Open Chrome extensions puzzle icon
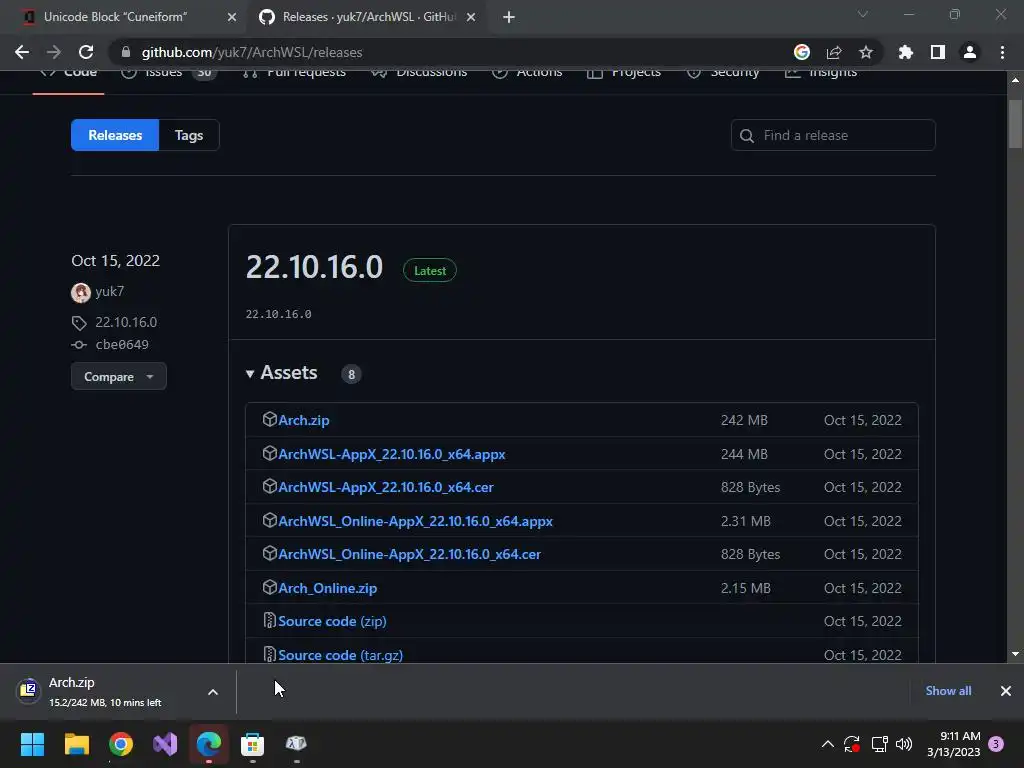 point(905,52)
